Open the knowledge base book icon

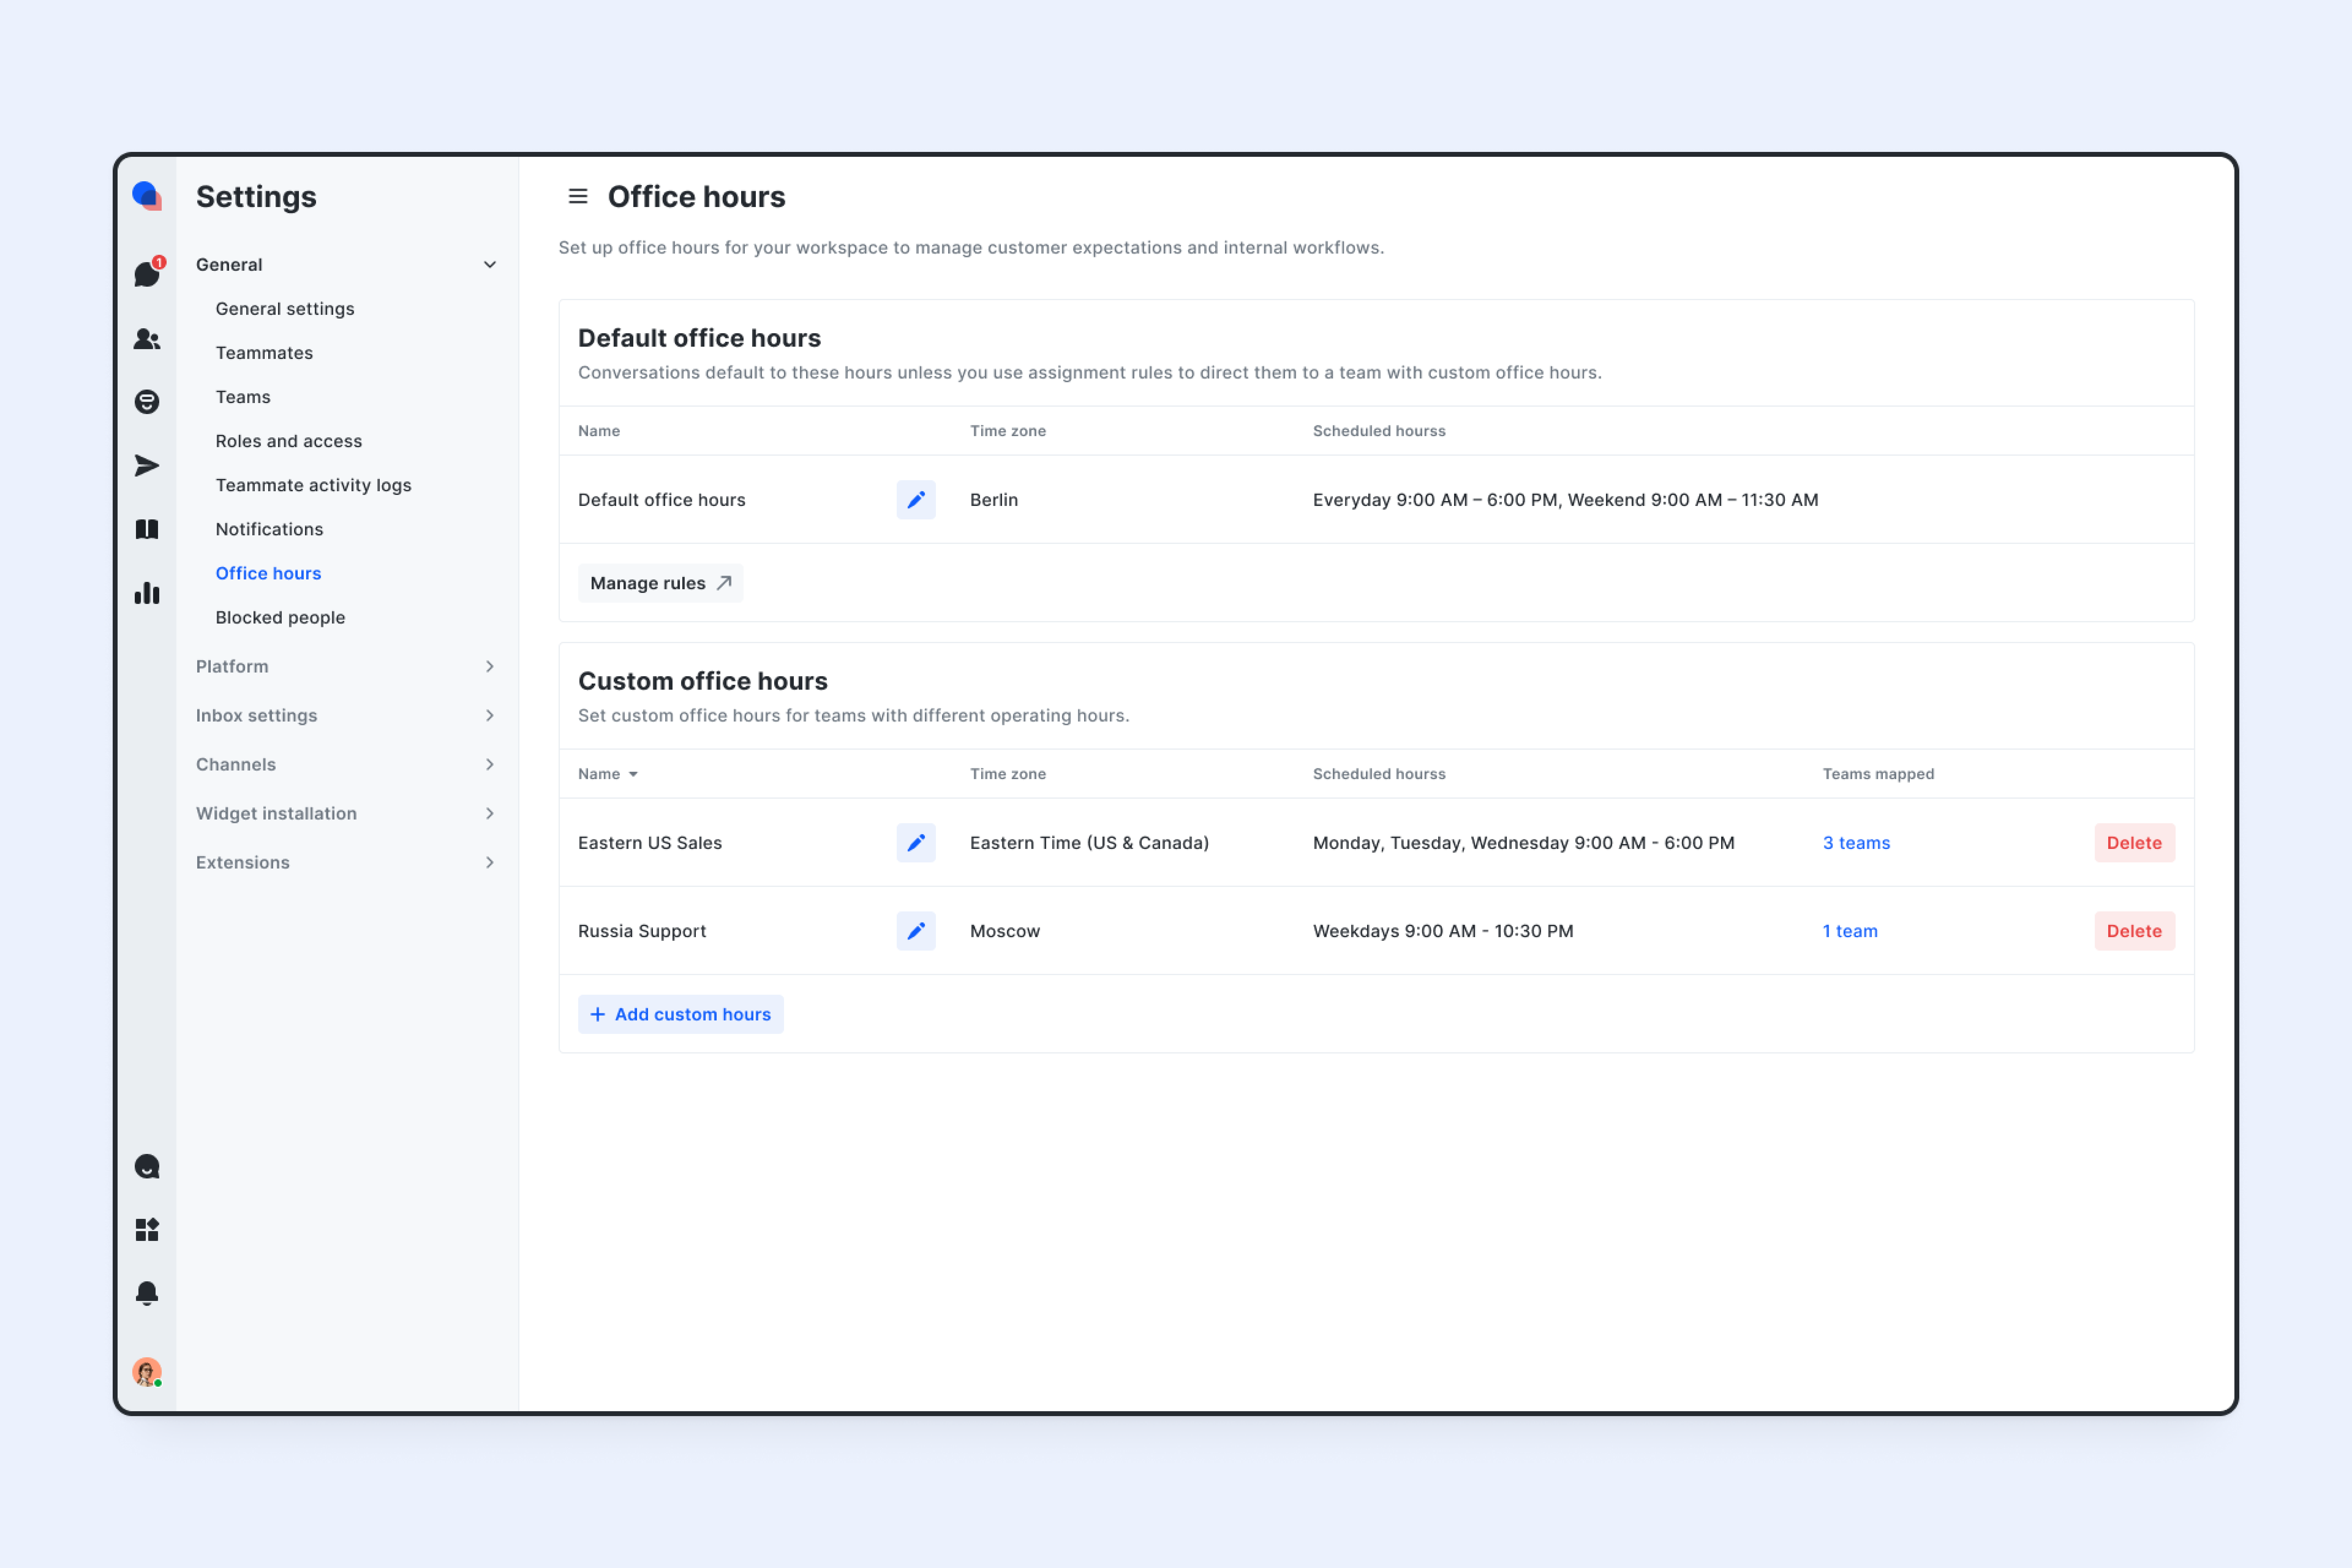coord(147,529)
